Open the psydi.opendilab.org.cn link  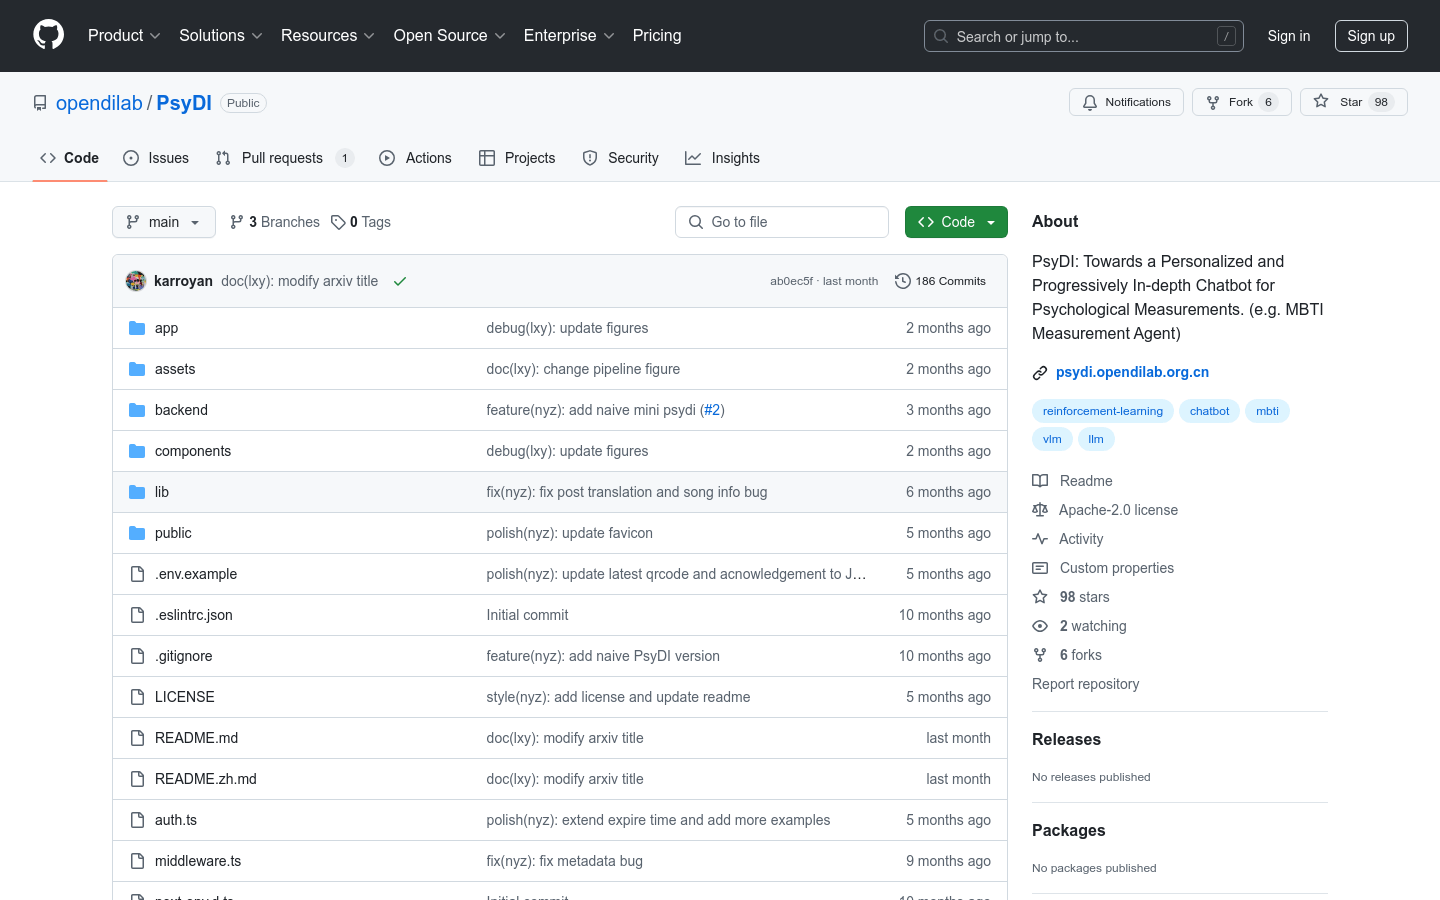[1132, 372]
